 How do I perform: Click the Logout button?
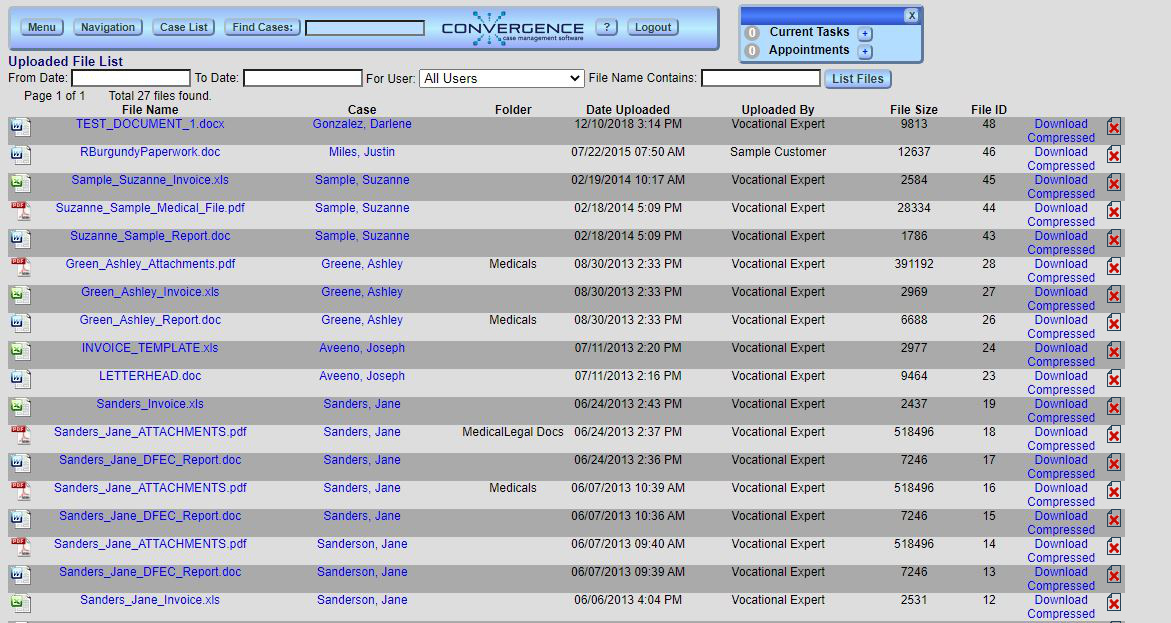point(653,27)
